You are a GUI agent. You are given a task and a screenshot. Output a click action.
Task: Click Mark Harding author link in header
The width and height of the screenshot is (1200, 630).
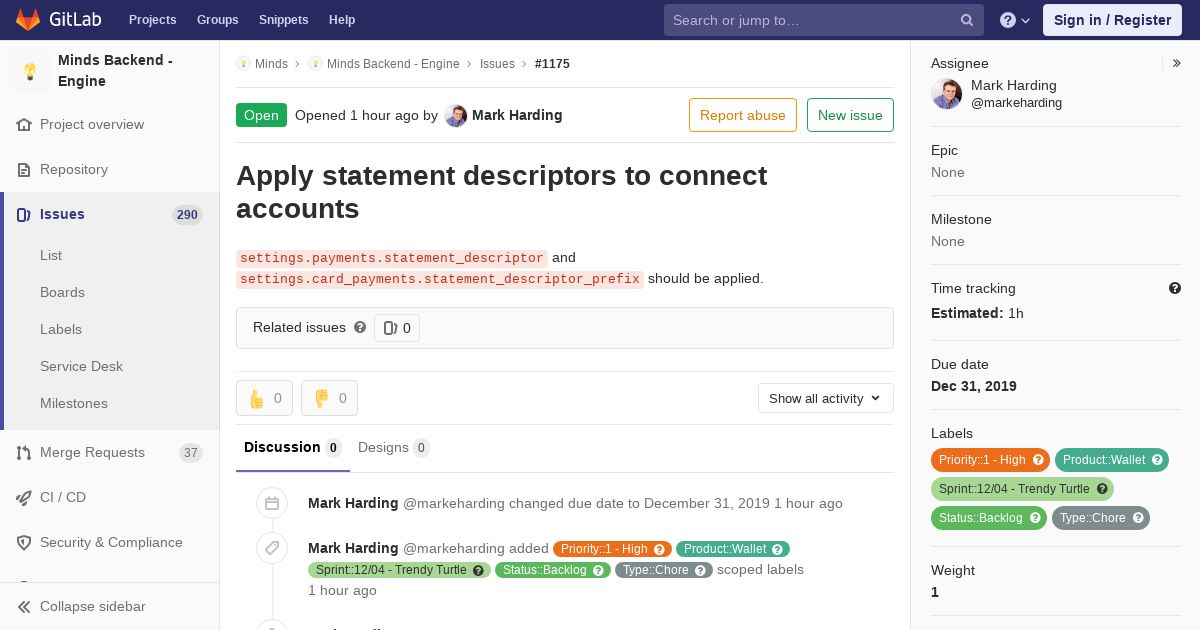517,116
